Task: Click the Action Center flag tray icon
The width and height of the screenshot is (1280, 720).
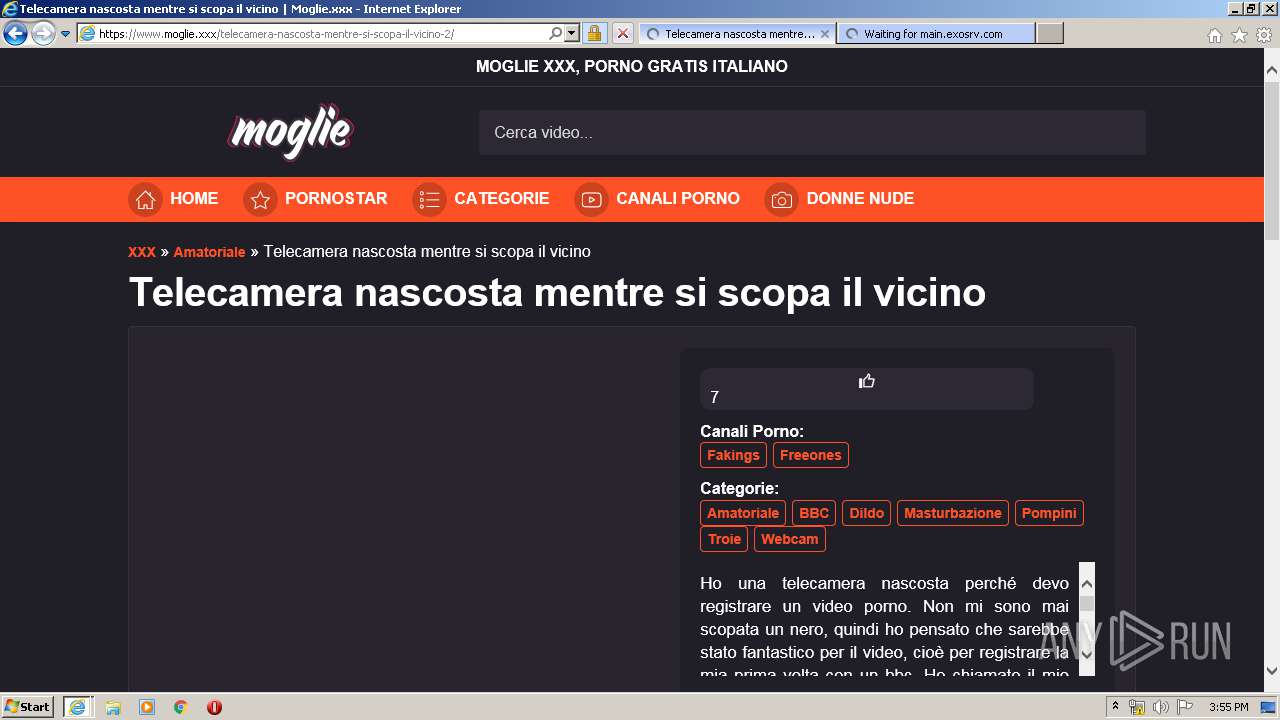Action: click(1184, 707)
